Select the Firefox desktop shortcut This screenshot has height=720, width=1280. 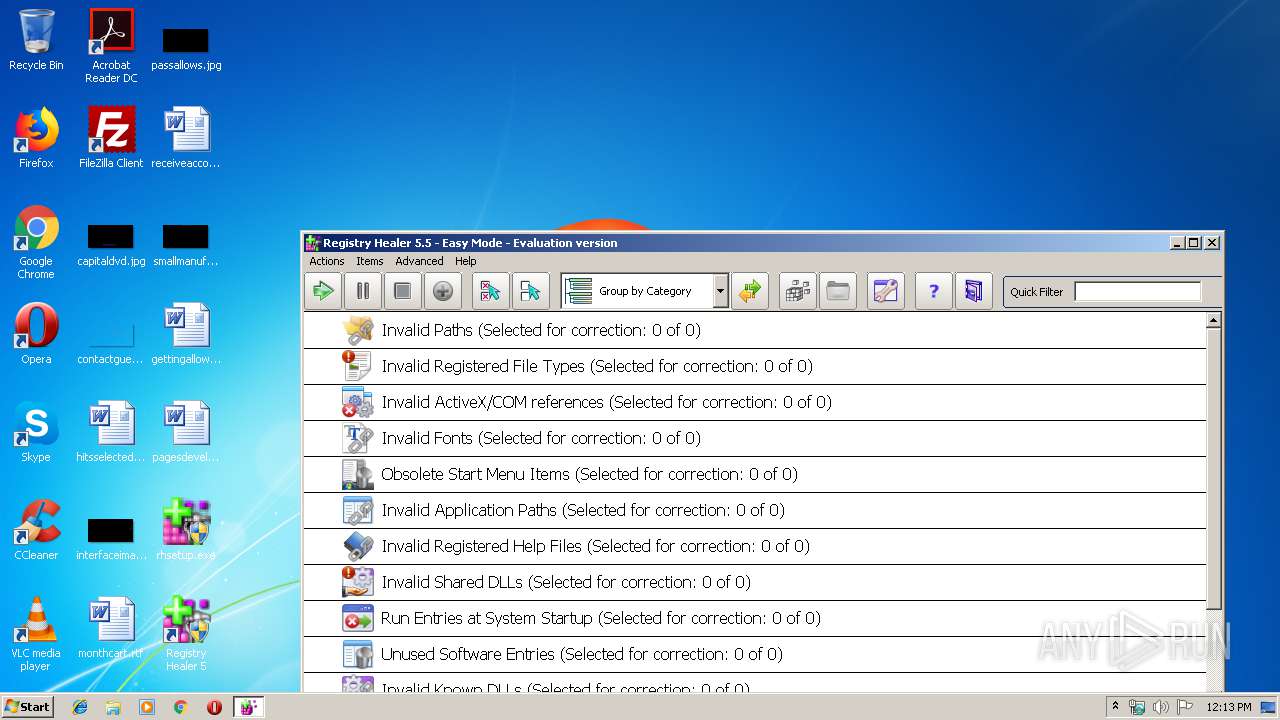(36, 138)
